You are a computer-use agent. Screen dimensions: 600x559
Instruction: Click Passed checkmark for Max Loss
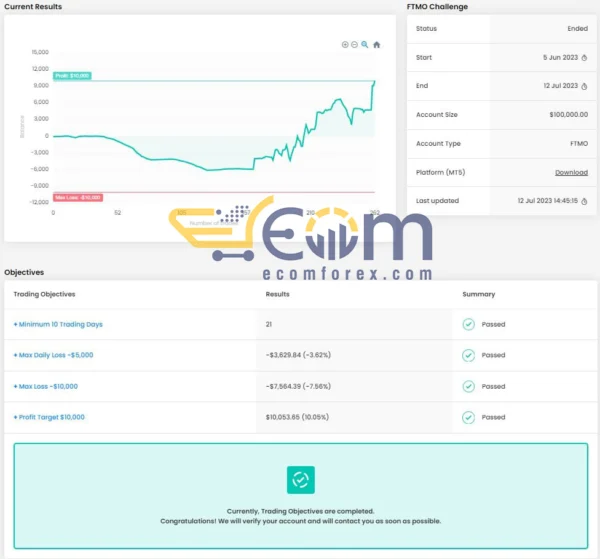pos(468,386)
